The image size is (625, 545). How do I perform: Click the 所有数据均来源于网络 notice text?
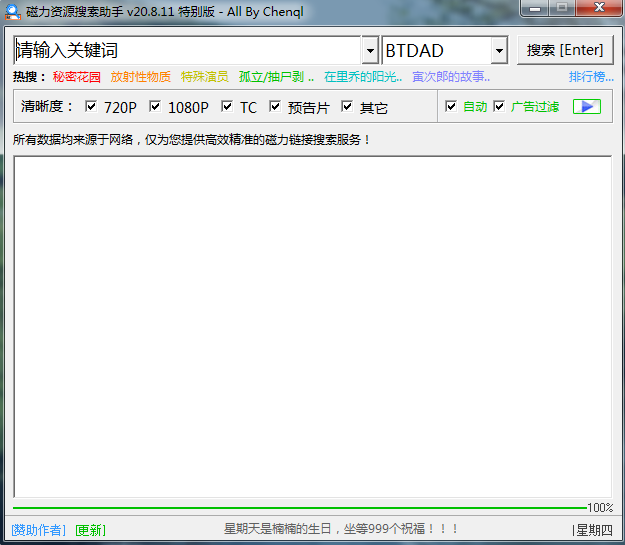point(192,140)
